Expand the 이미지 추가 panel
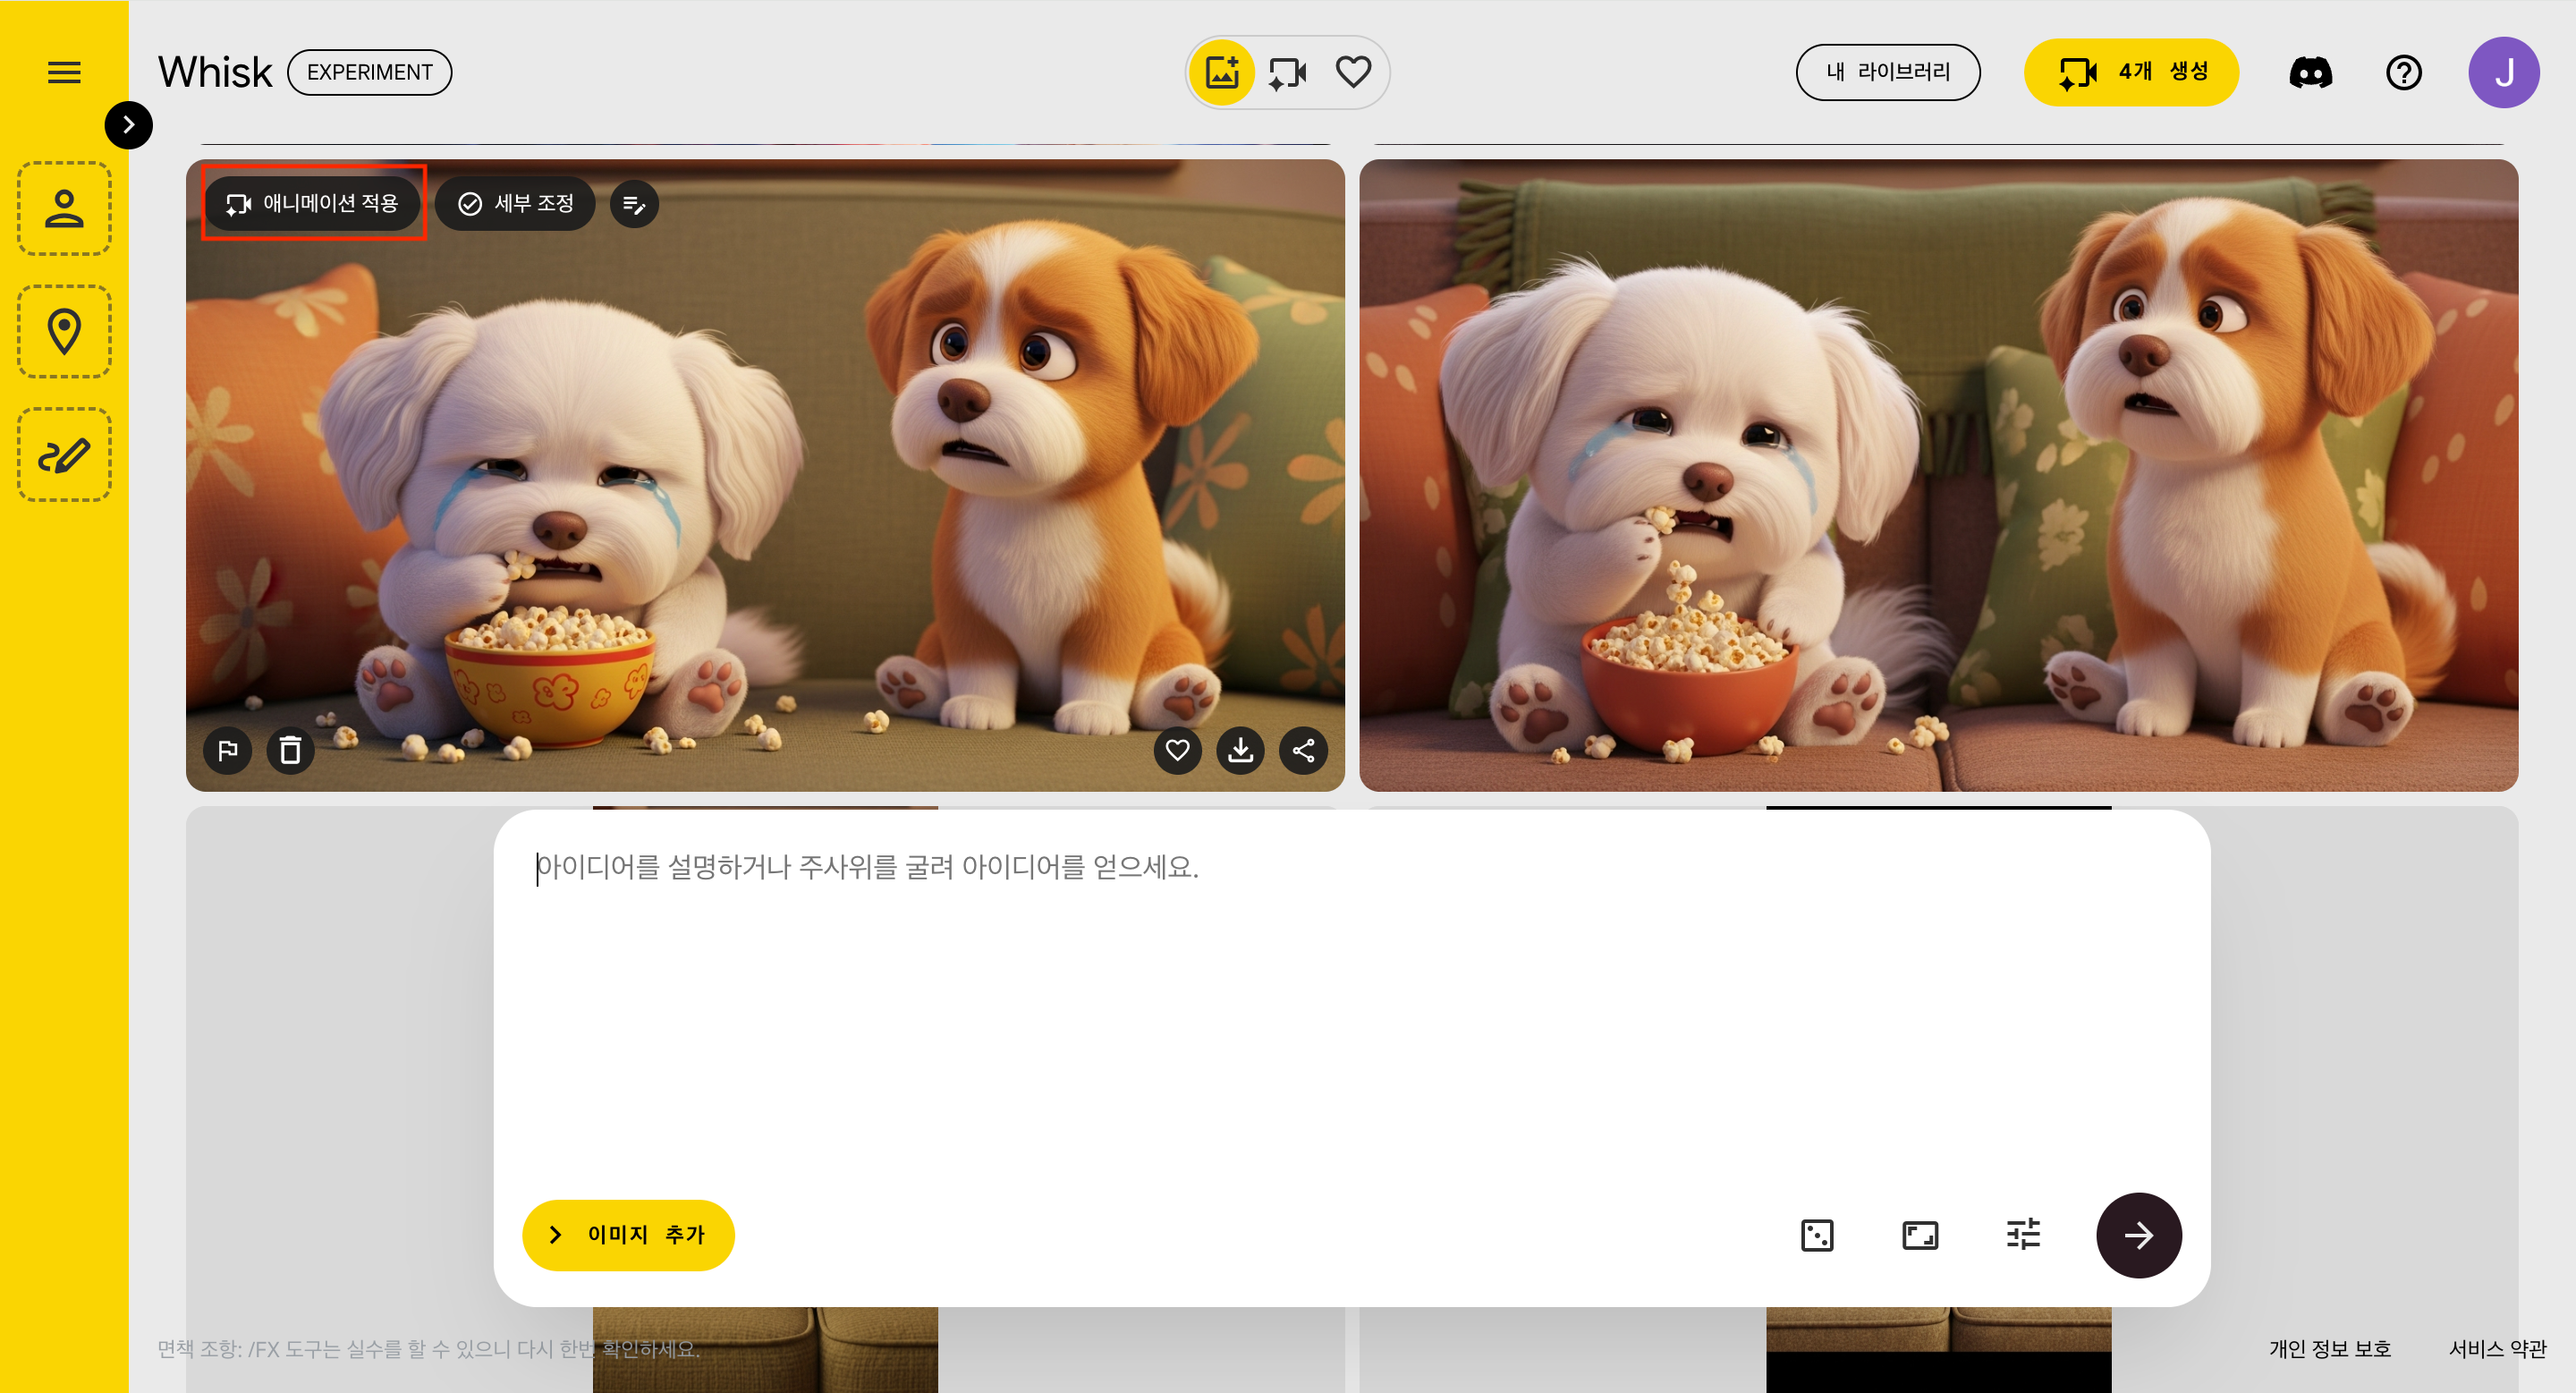 628,1235
